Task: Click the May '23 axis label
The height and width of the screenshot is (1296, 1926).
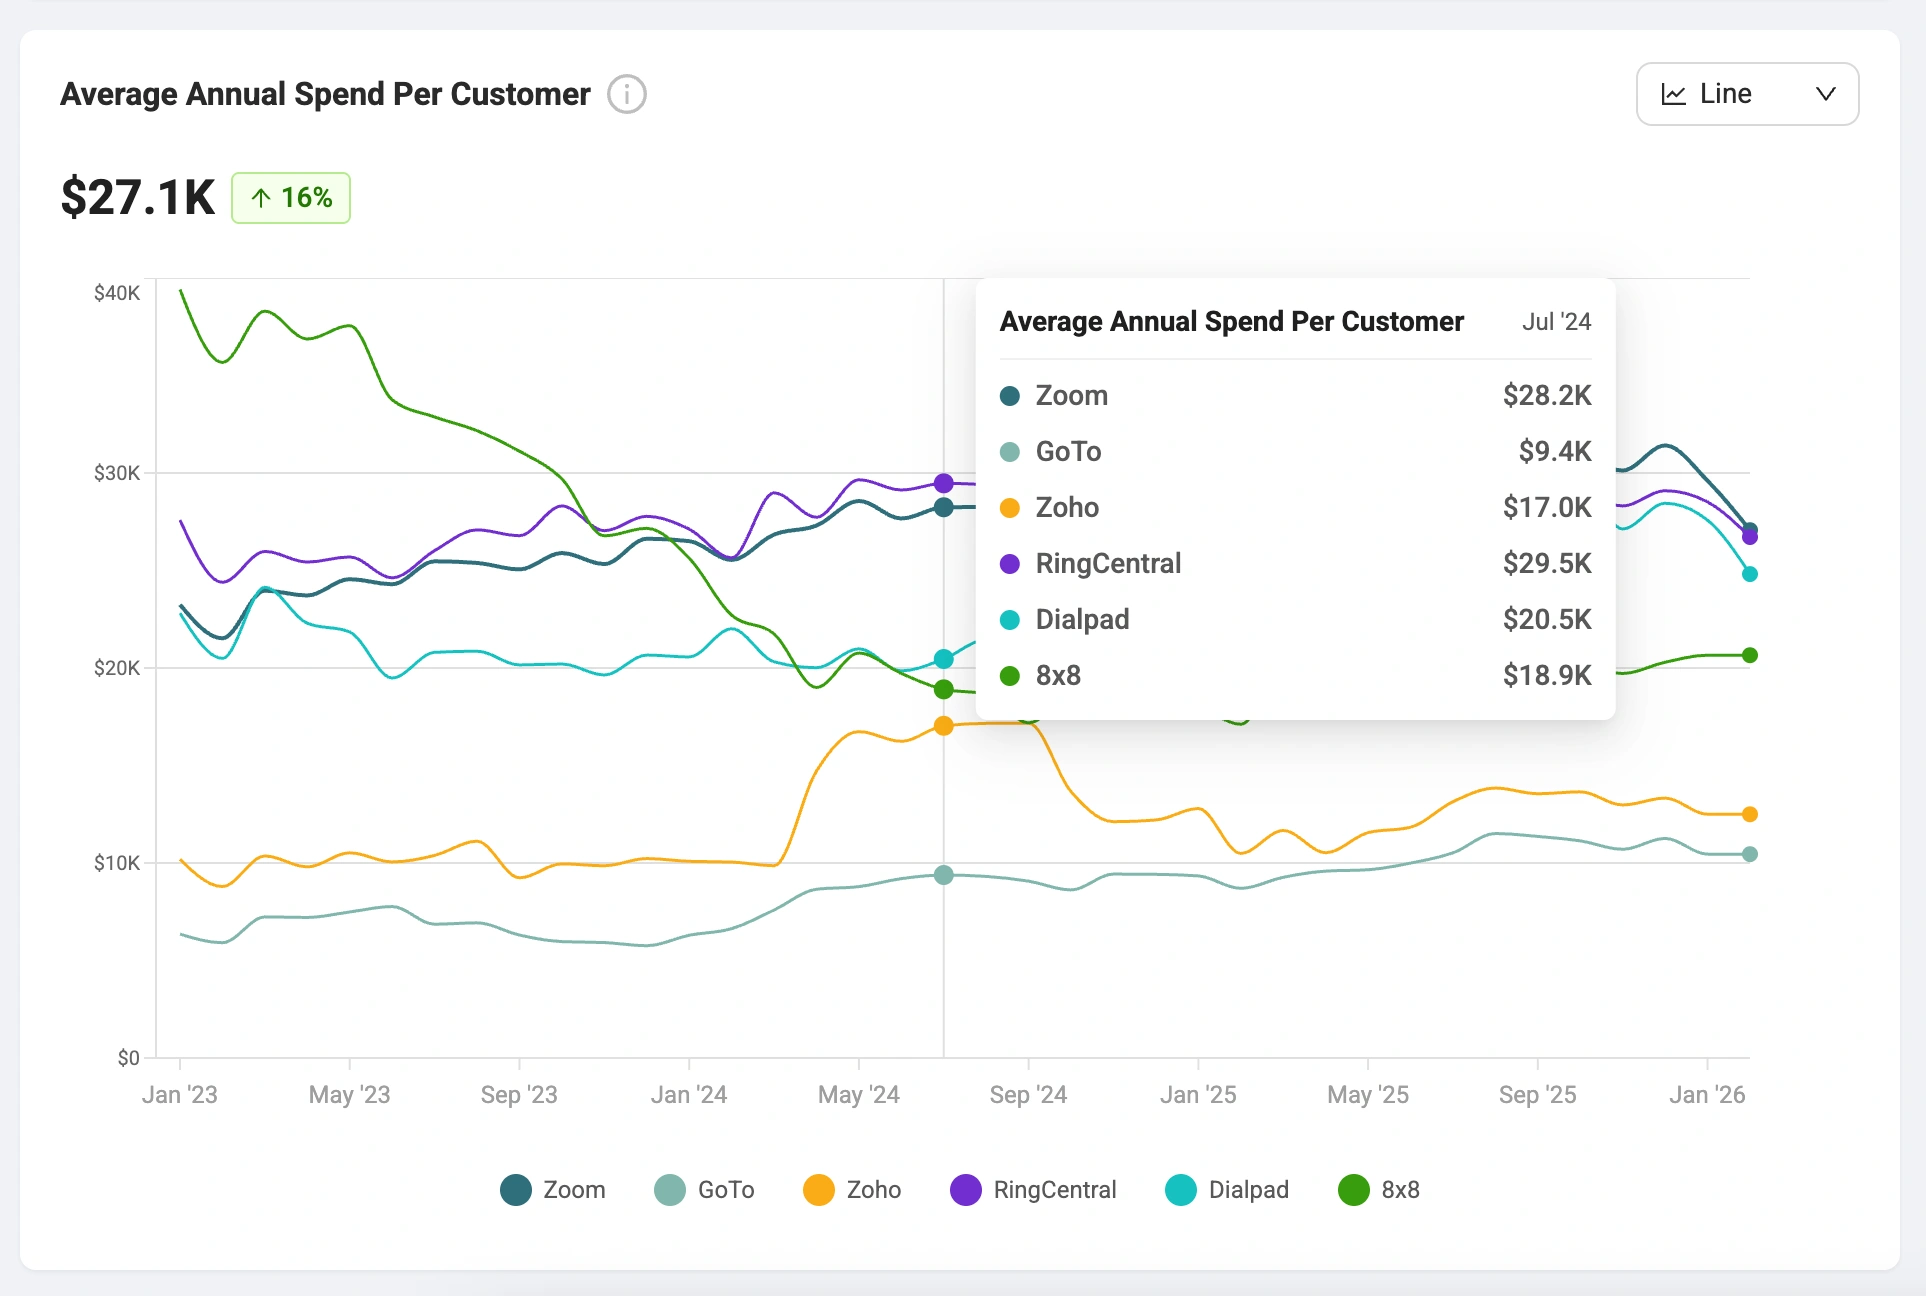Action: point(349,1095)
